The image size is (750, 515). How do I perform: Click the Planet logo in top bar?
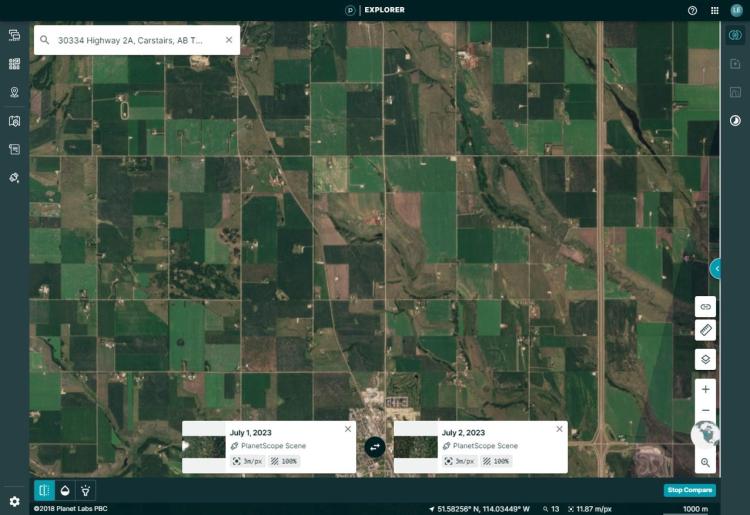[x=350, y=10]
